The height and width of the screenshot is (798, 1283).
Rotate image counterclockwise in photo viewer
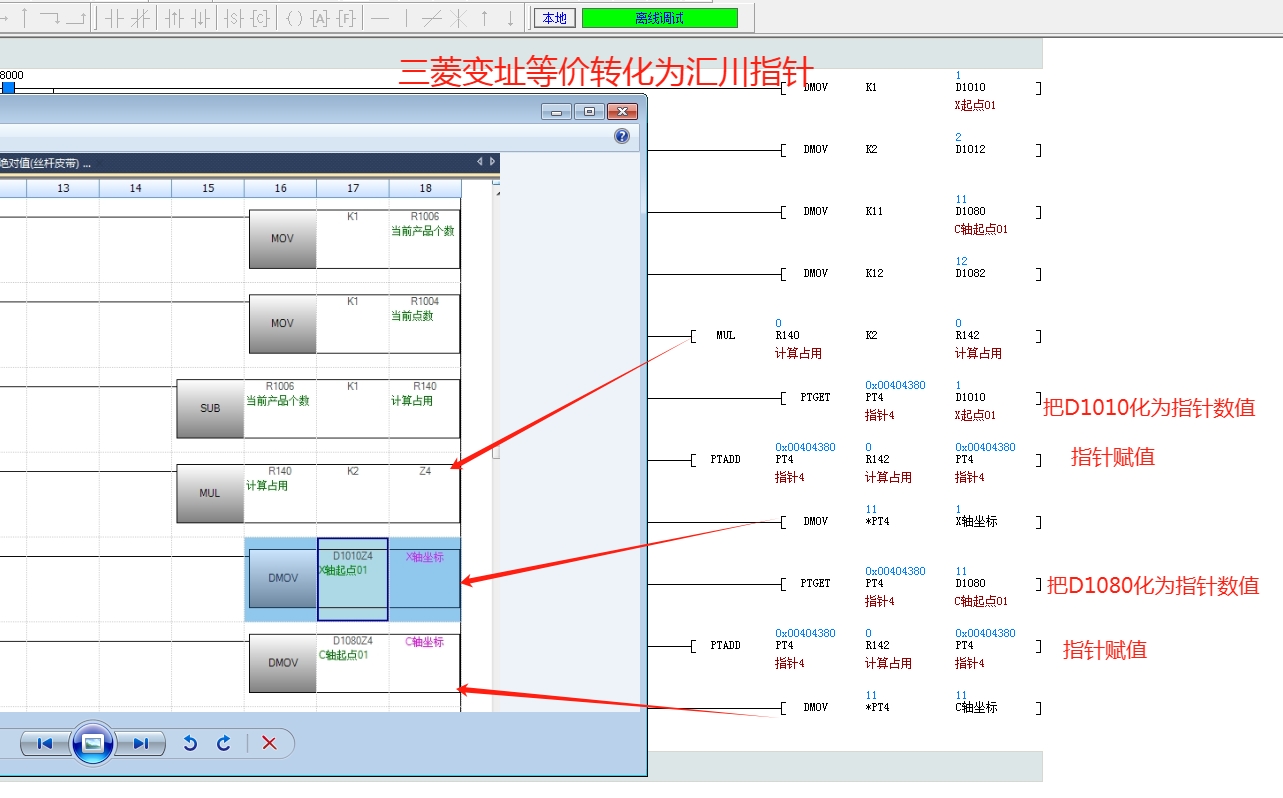pos(190,743)
